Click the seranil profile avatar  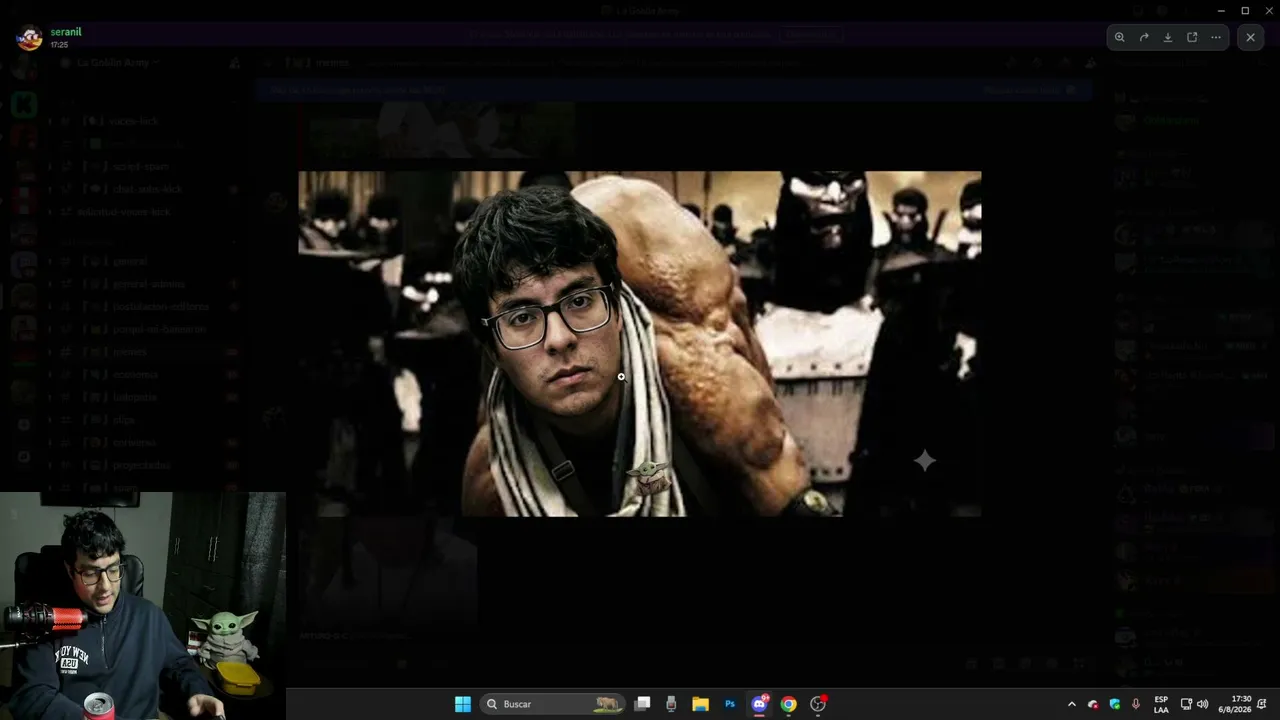pos(29,38)
